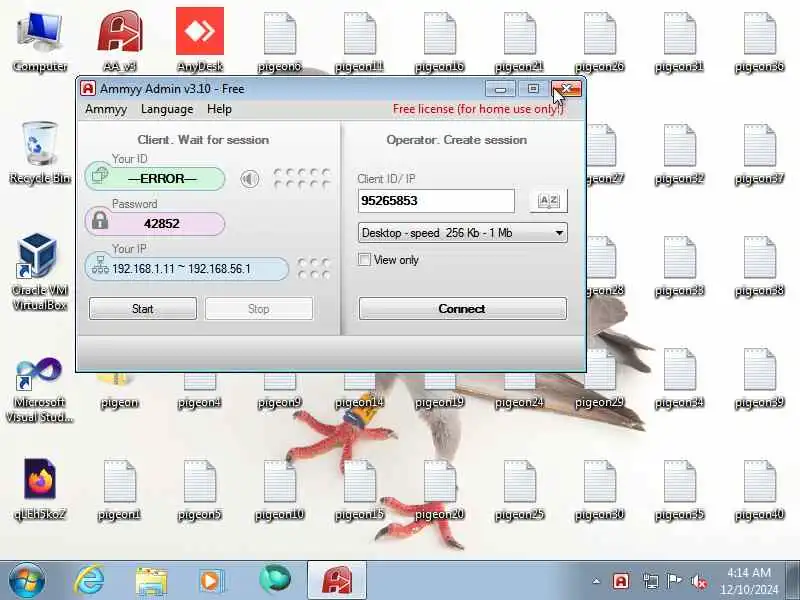Close the Ammyy Admin window
Screen dimensions: 800x600
(x=566, y=89)
